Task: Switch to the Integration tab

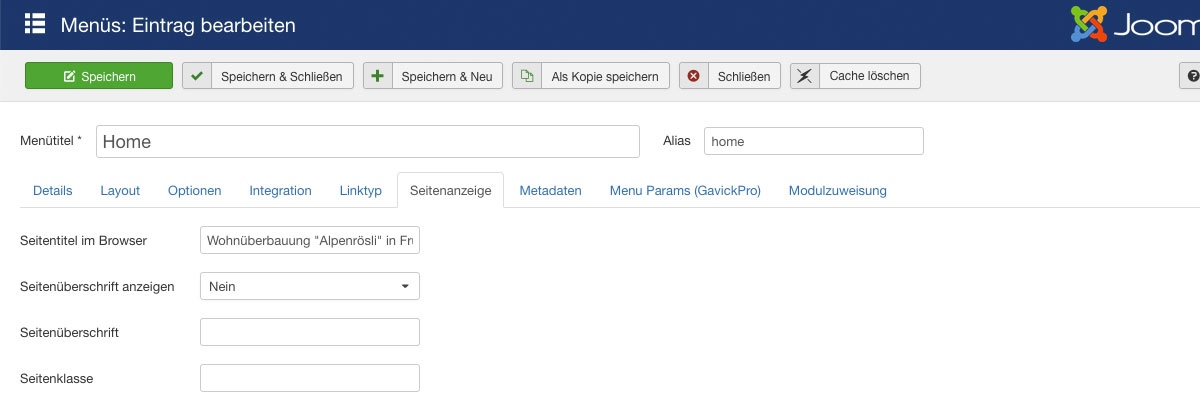Action: pyautogui.click(x=281, y=190)
